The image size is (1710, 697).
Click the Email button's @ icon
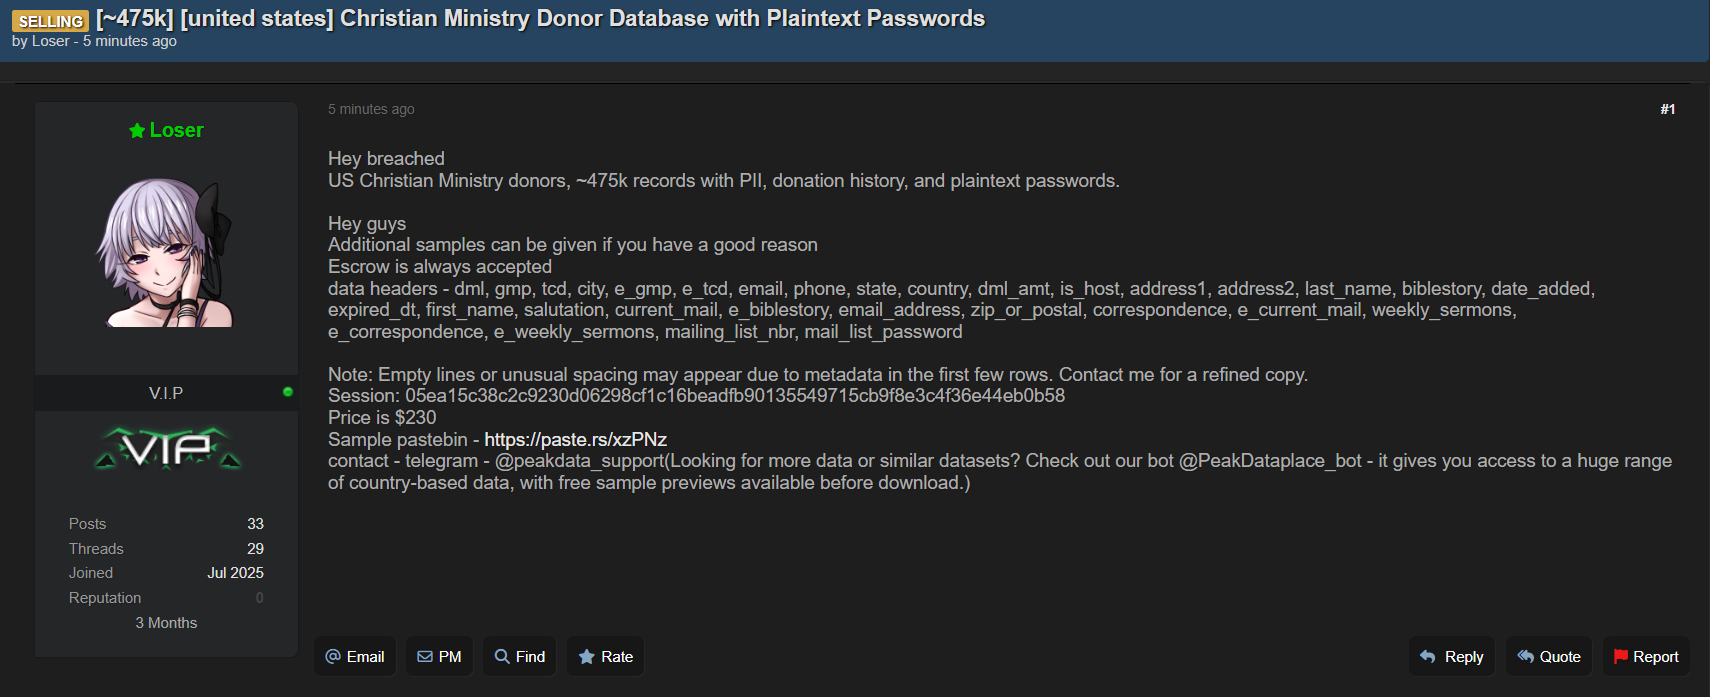pos(333,657)
